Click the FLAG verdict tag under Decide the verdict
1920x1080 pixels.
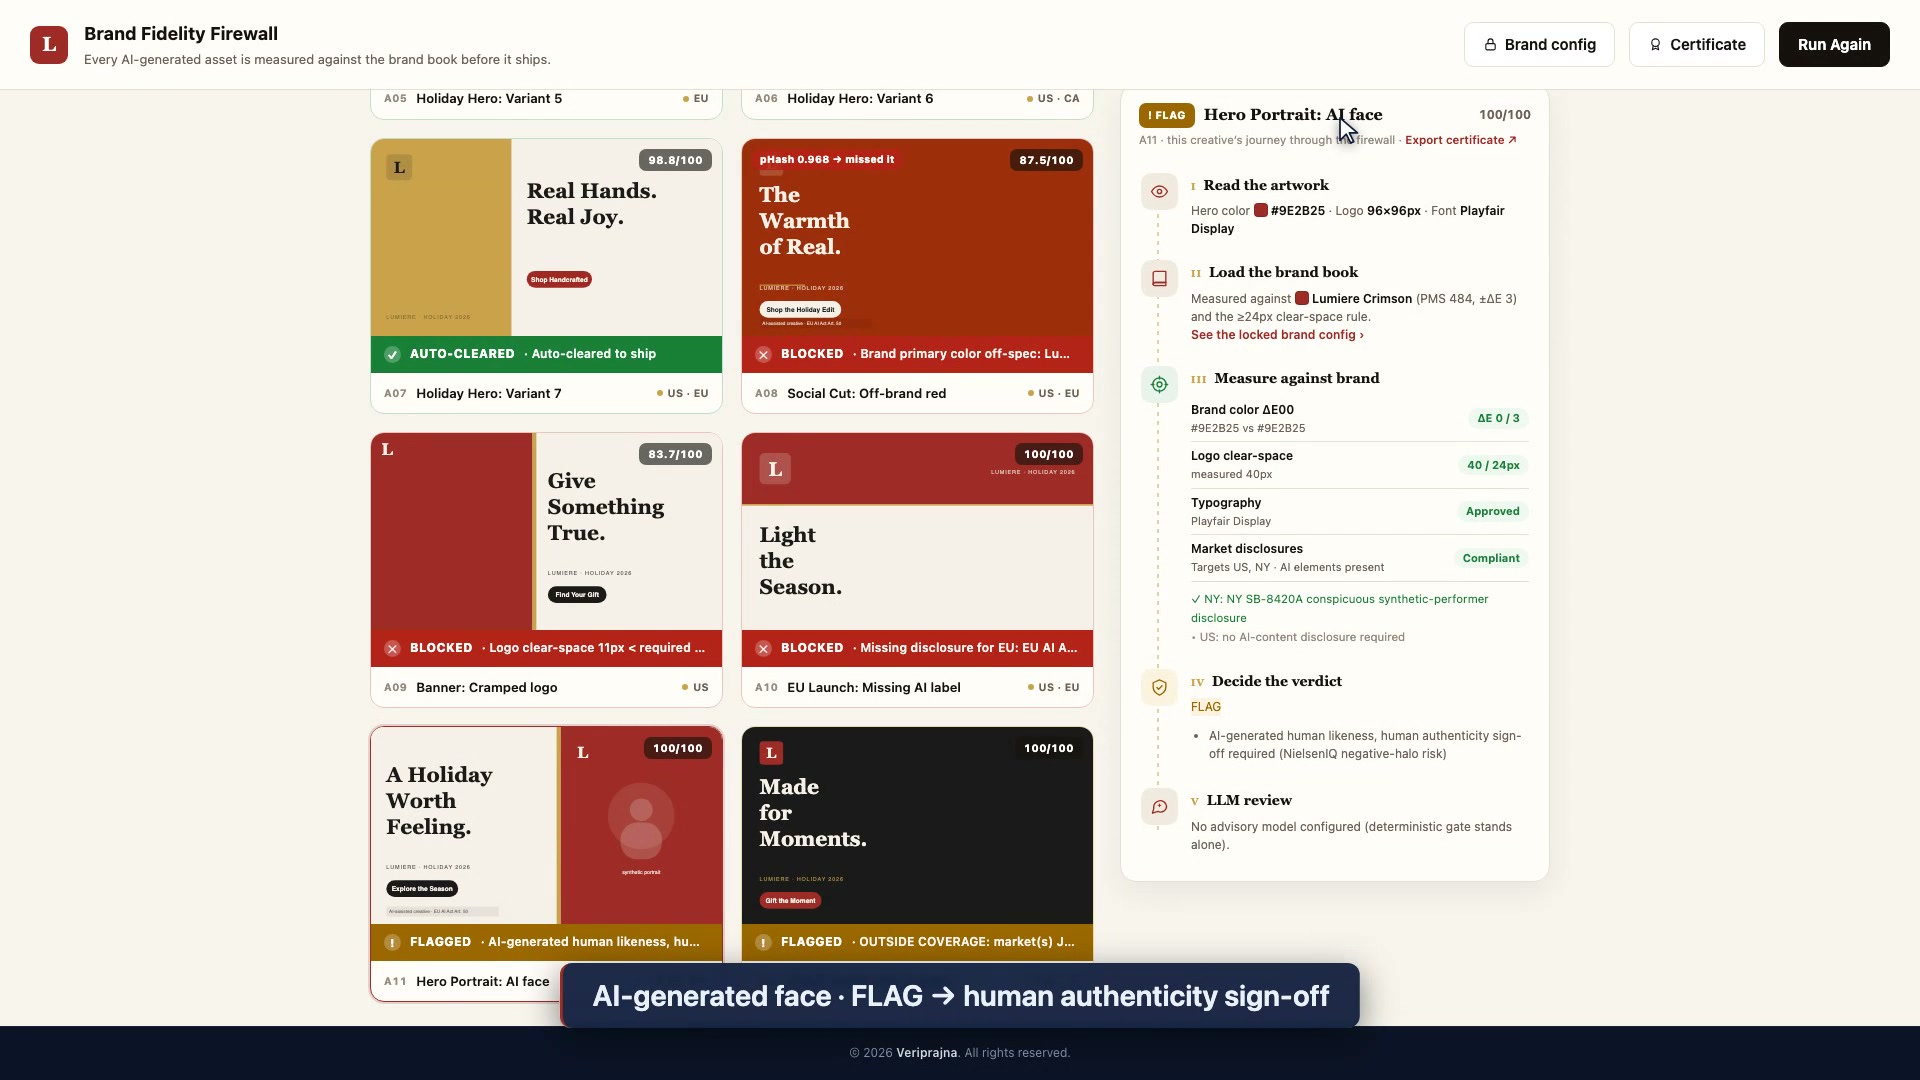[x=1206, y=707]
